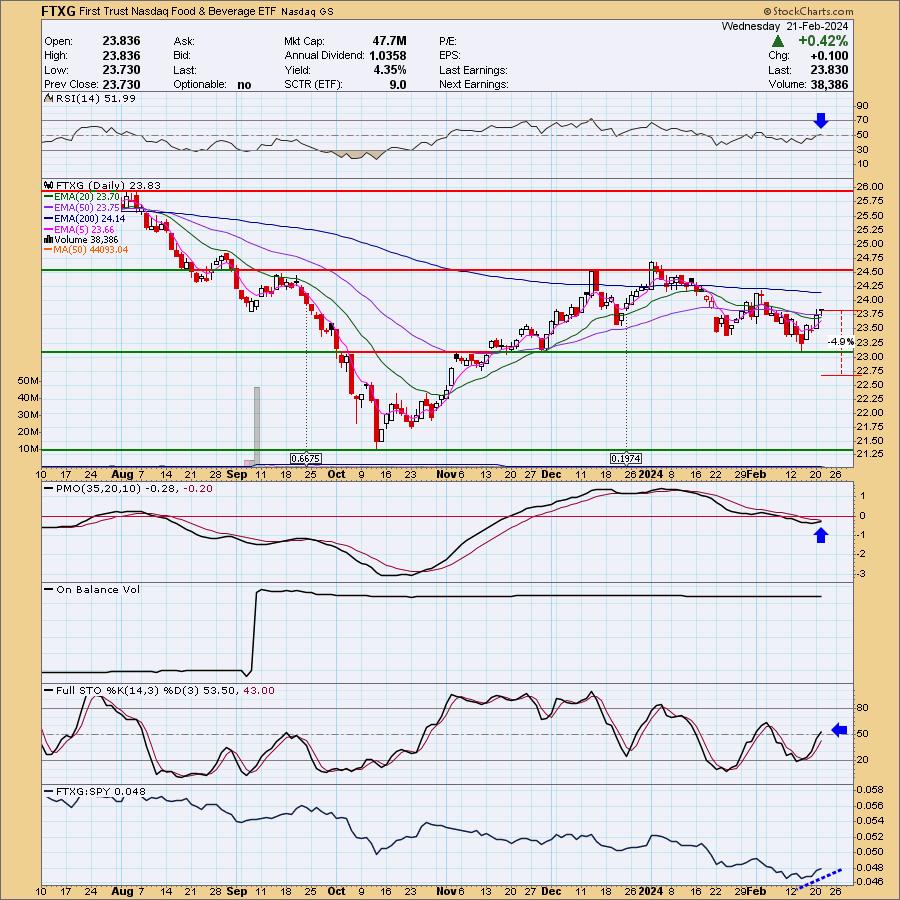Click the Prev Close value 23.730
Image resolution: width=900 pixels, height=900 pixels.
[121, 84]
